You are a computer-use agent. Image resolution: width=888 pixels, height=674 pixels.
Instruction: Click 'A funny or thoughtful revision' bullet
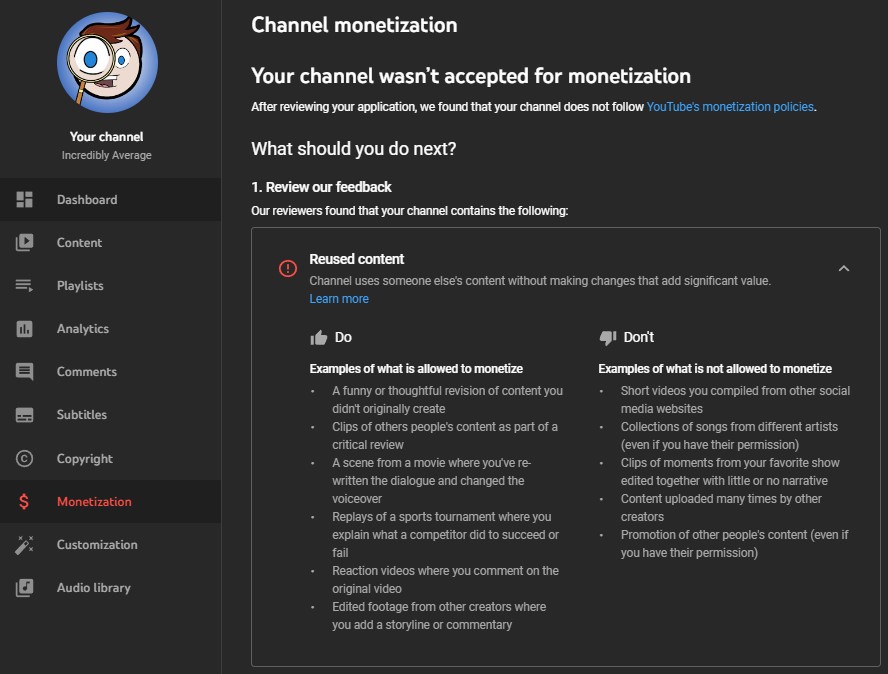[x=447, y=399]
